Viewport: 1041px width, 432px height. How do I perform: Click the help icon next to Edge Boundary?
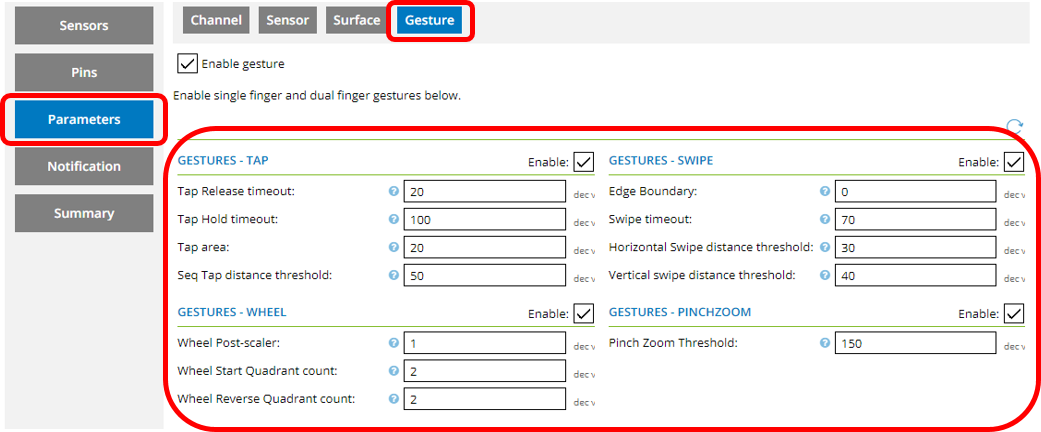[x=825, y=192]
